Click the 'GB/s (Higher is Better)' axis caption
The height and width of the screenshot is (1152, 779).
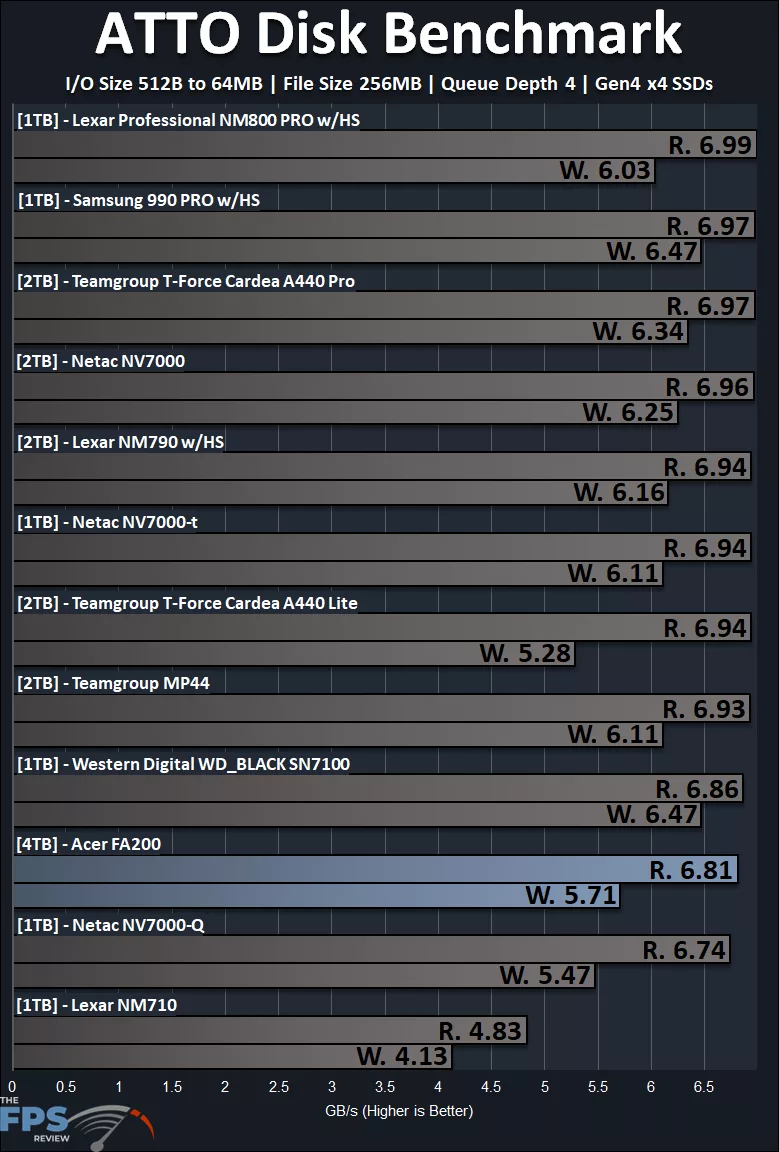click(399, 1111)
